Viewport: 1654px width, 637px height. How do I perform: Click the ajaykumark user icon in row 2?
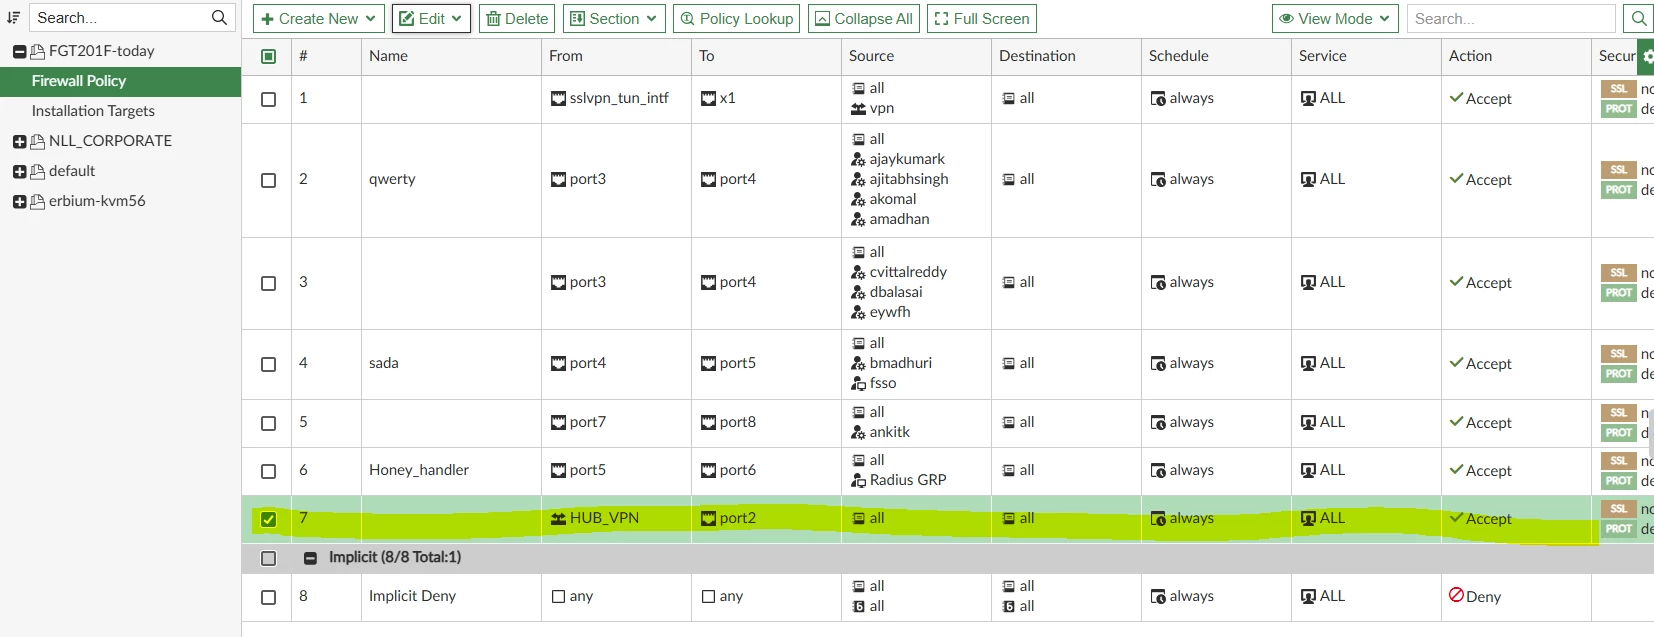858,159
